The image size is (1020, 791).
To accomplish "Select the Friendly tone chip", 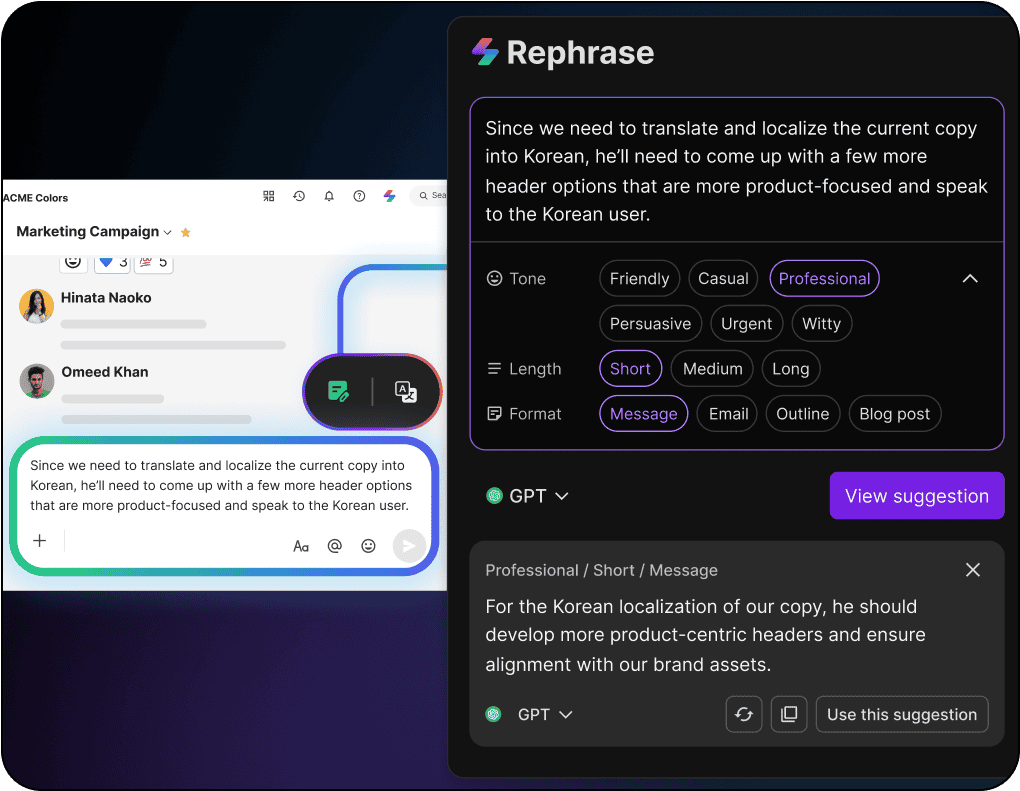I will 639,279.
